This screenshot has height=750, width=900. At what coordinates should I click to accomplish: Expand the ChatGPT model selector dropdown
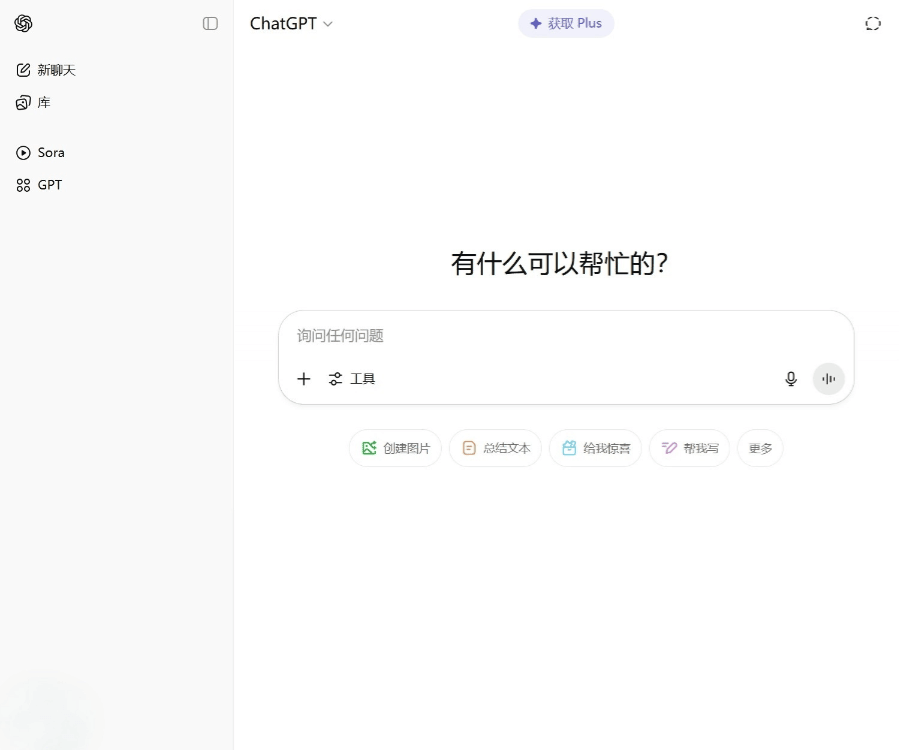pos(291,23)
